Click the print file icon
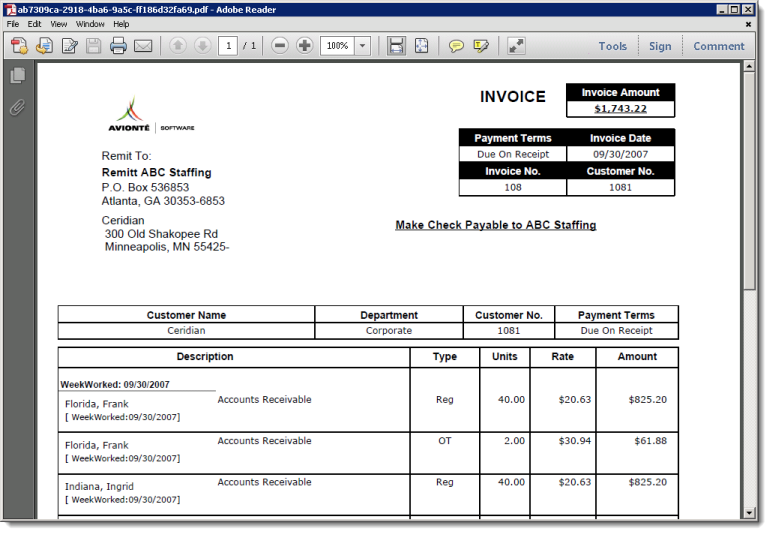Viewport: 770px width, 533px height. (x=118, y=46)
